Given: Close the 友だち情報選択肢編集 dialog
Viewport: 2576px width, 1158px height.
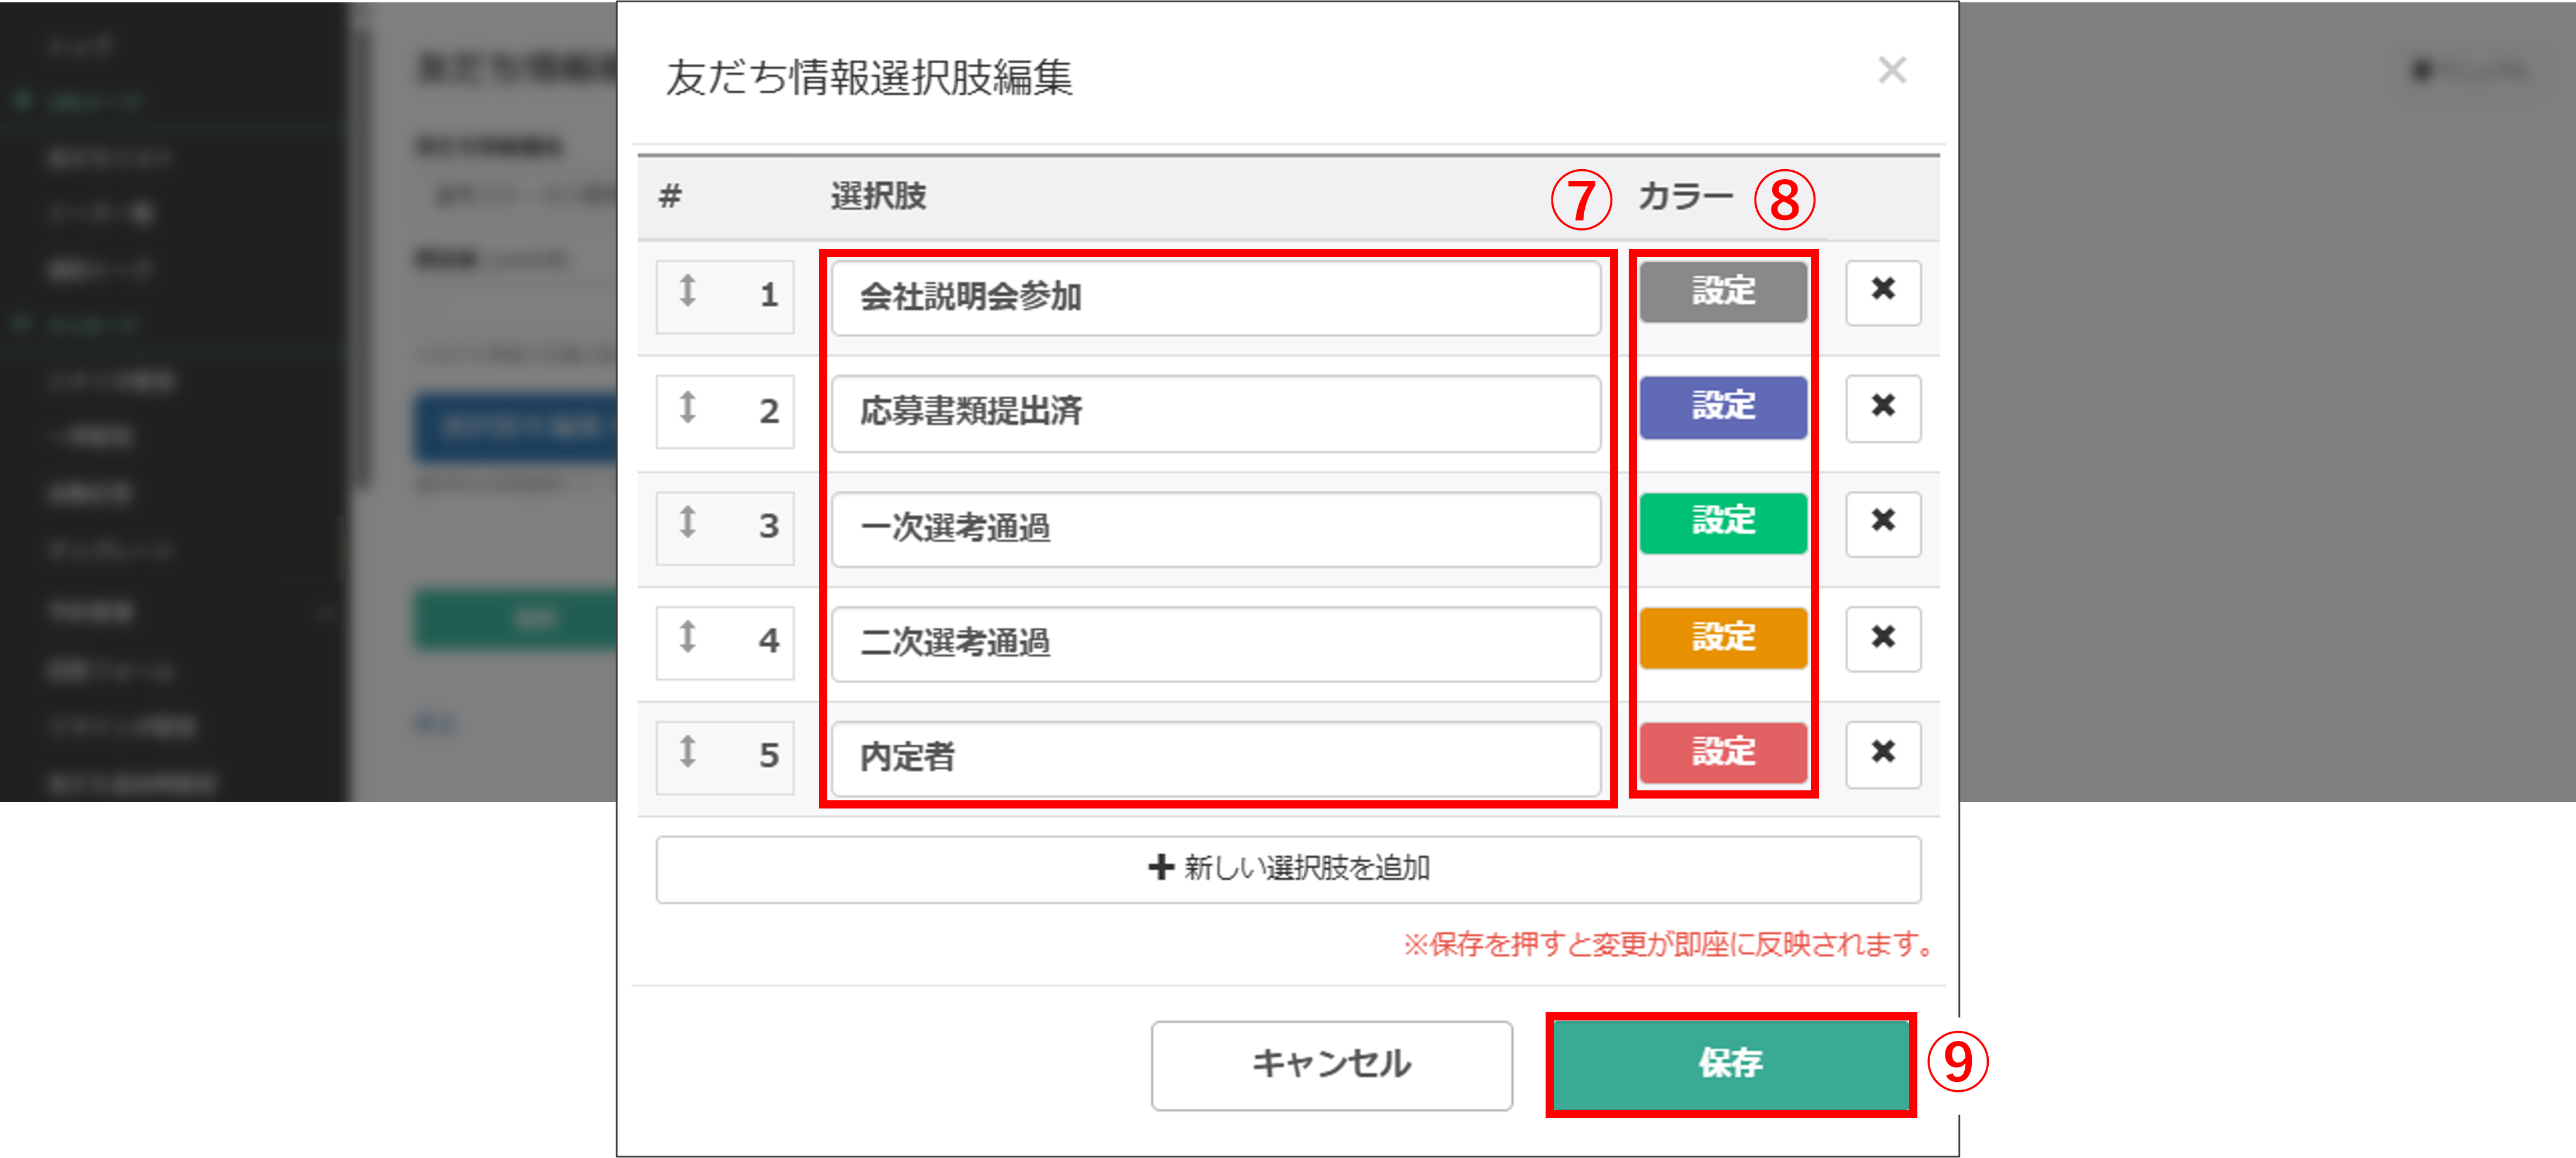Looking at the screenshot, I should point(1893,71).
